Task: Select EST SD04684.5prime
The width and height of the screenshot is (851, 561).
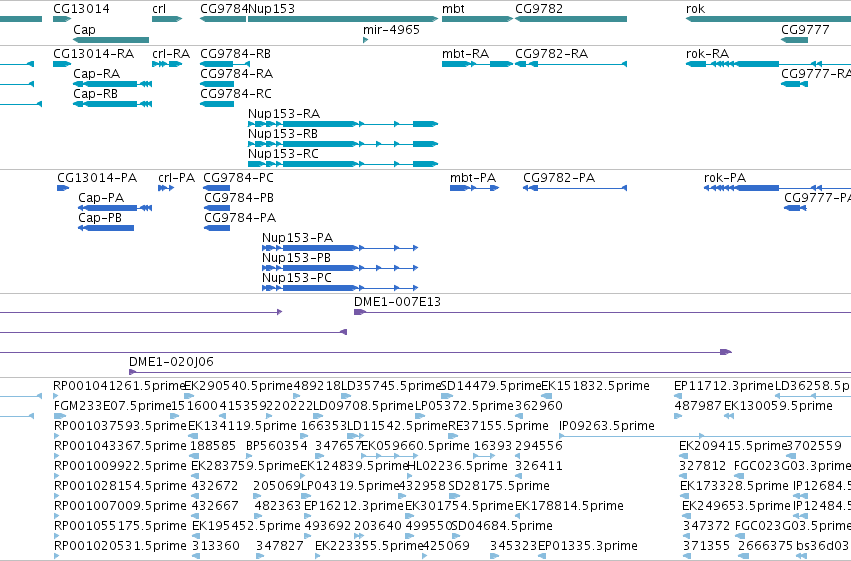Action: tap(502, 526)
